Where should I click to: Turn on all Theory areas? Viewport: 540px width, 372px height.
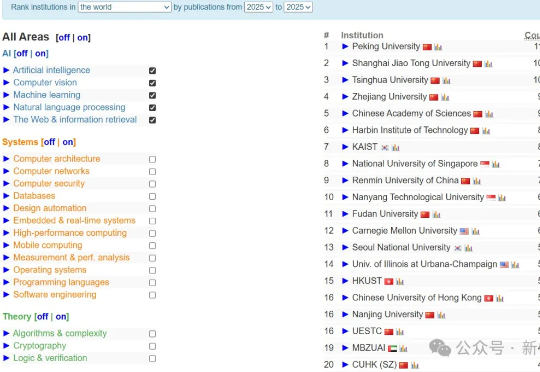(61, 317)
